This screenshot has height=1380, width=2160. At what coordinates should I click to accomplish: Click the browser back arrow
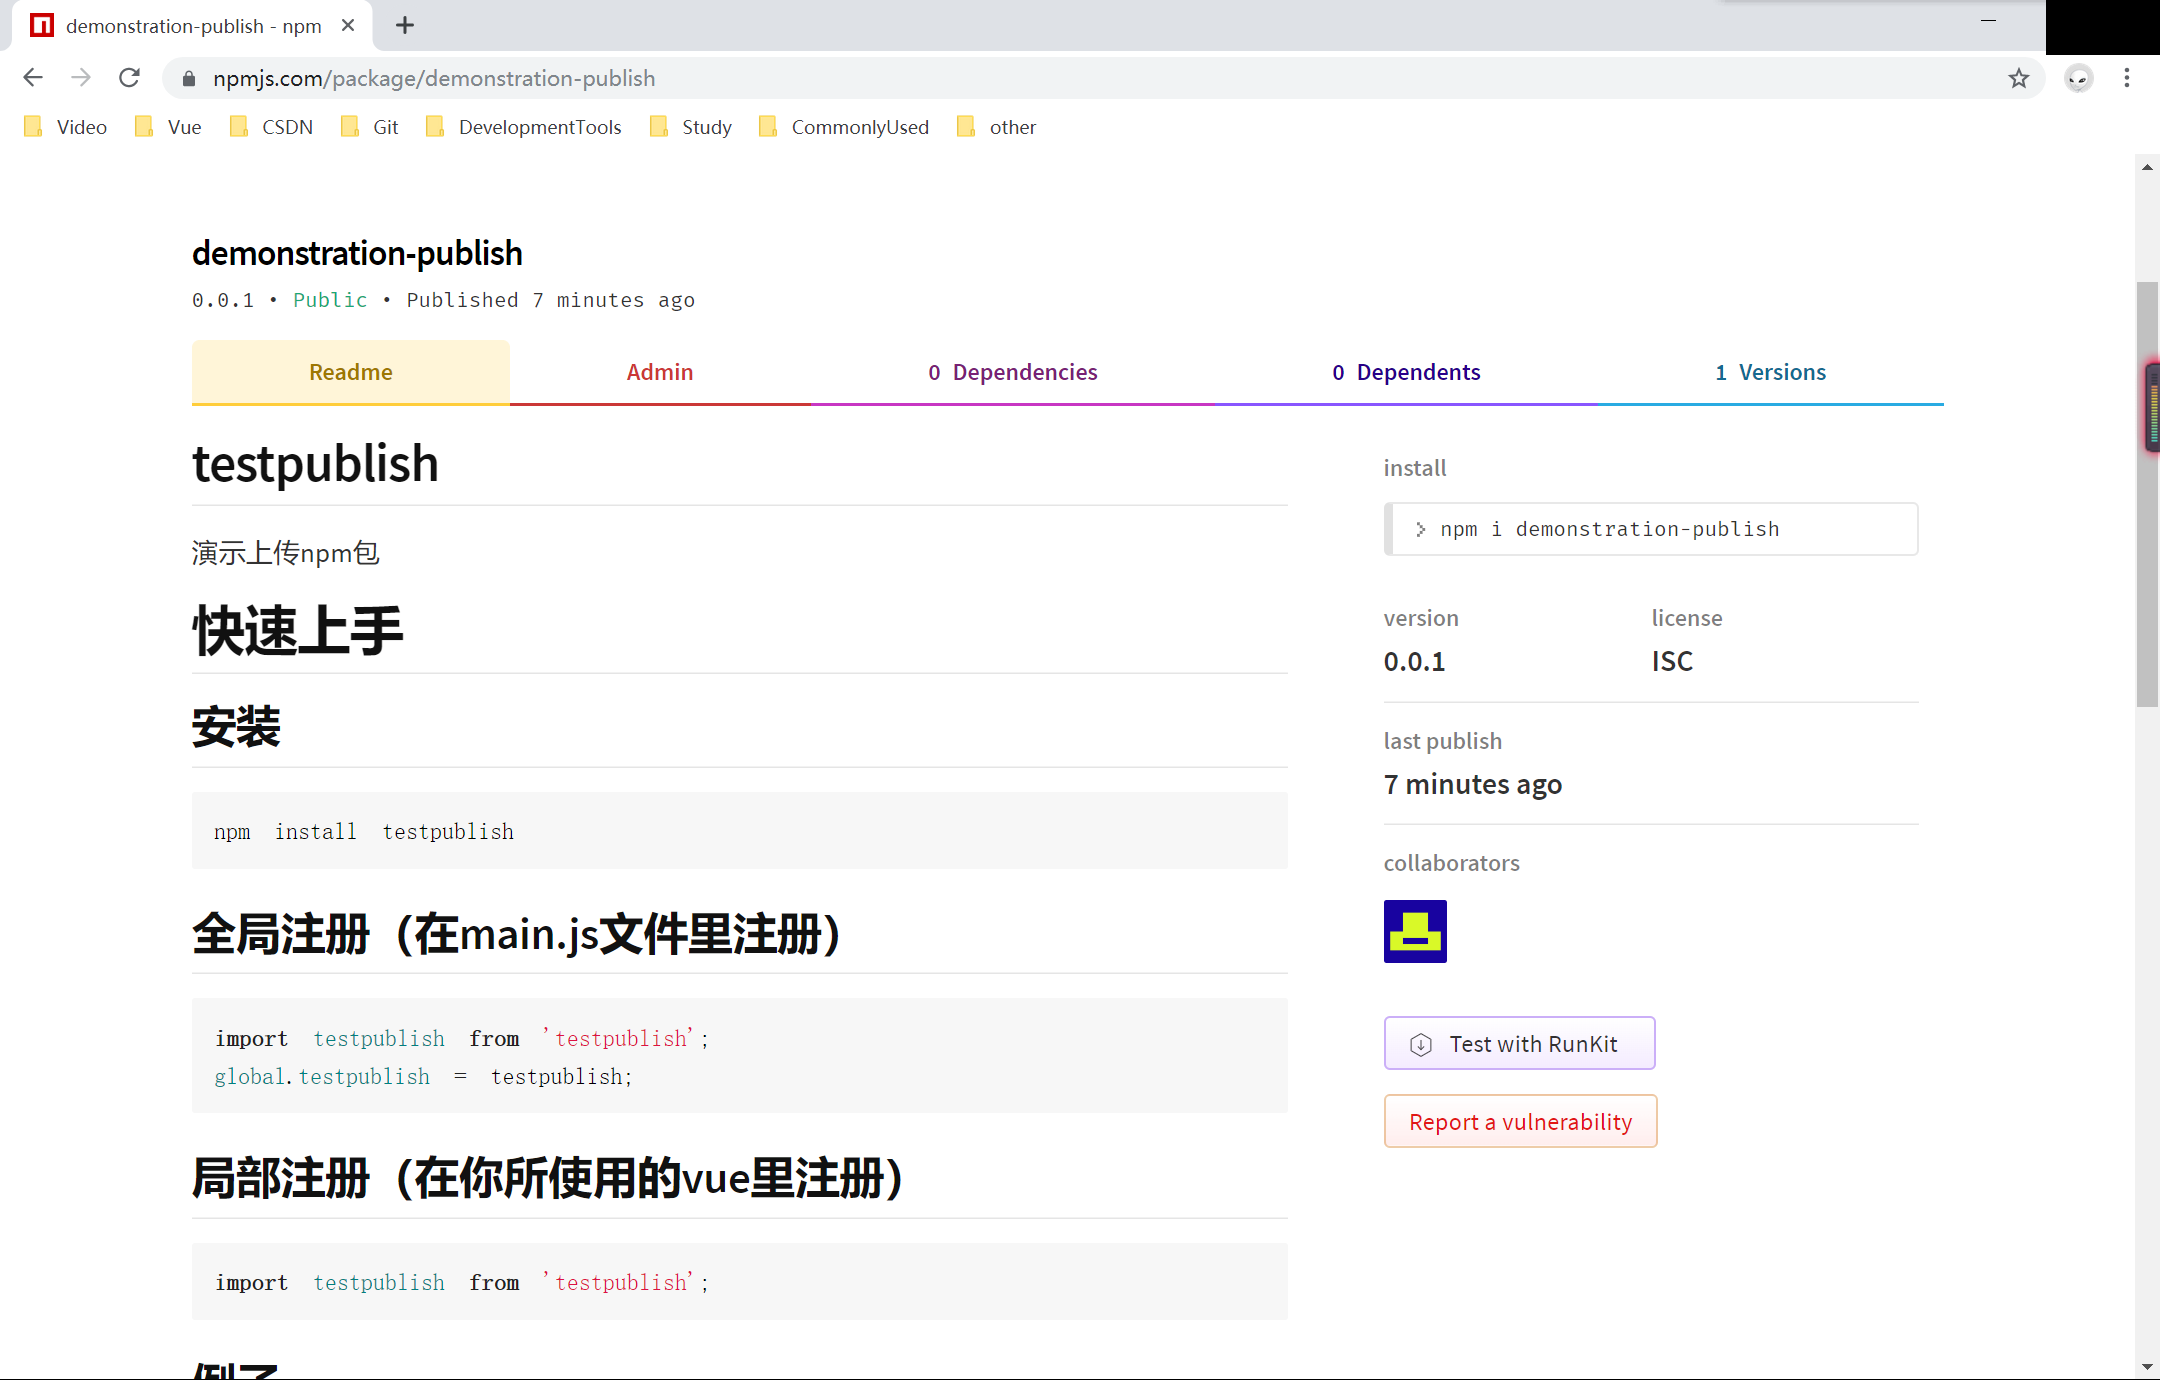pyautogui.click(x=33, y=78)
